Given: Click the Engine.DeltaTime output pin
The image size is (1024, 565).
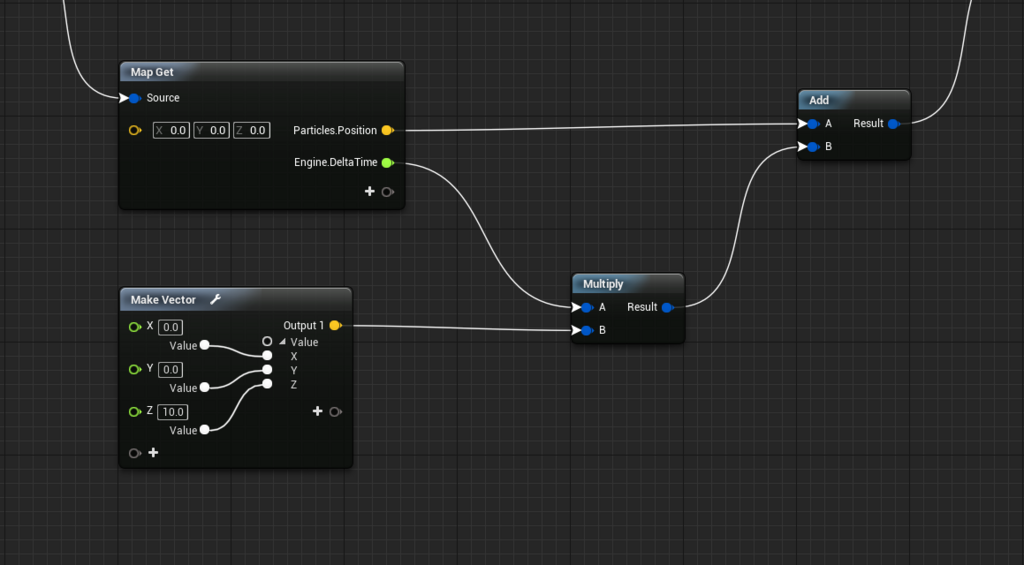Looking at the screenshot, I should 387,163.
